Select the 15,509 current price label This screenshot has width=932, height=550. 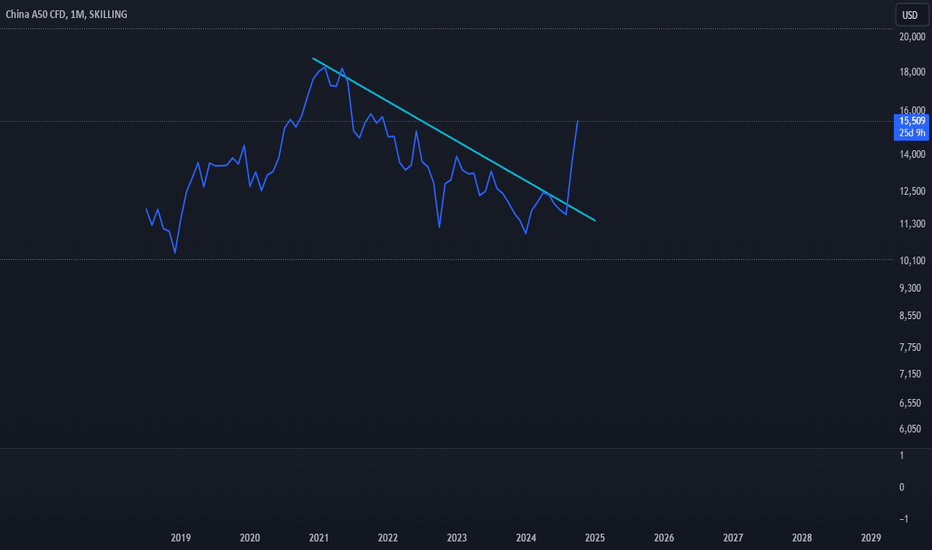pyautogui.click(x=912, y=121)
